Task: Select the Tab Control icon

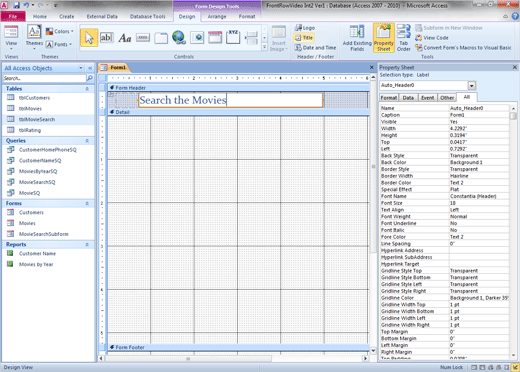Action: pyautogui.click(x=161, y=38)
